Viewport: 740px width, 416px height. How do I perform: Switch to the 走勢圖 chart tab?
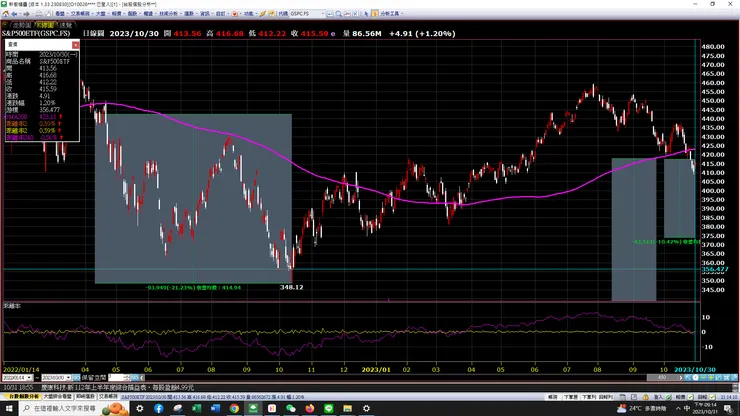22,25
